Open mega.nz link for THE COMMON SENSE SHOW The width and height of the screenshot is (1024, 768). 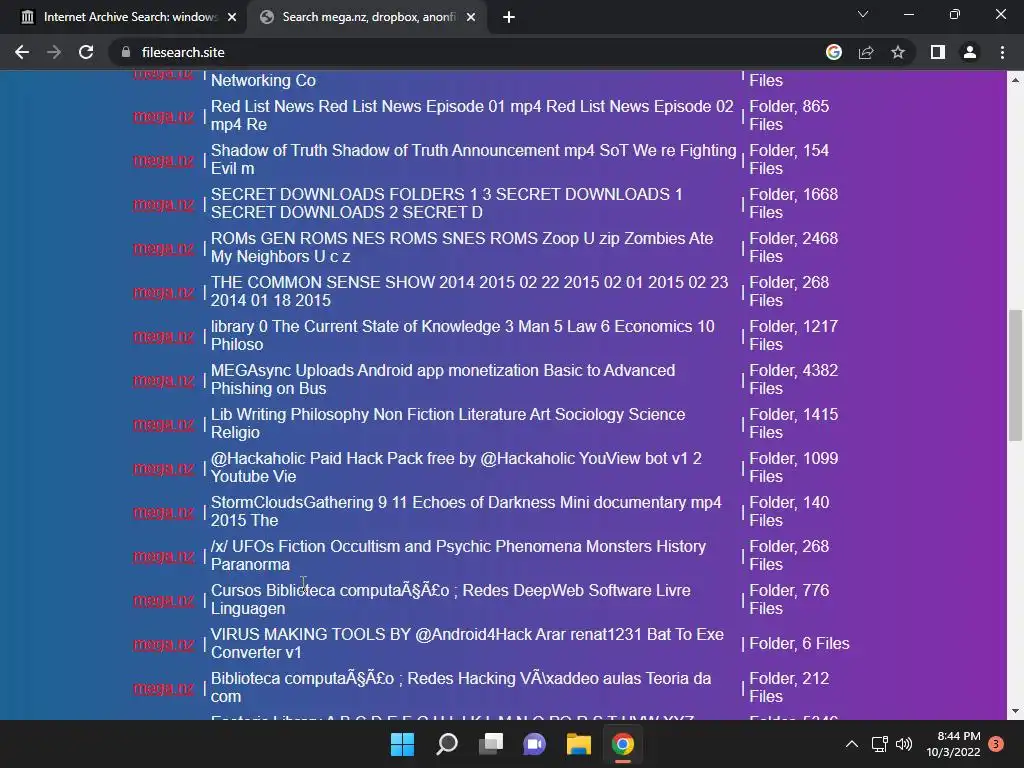pyautogui.click(x=164, y=292)
